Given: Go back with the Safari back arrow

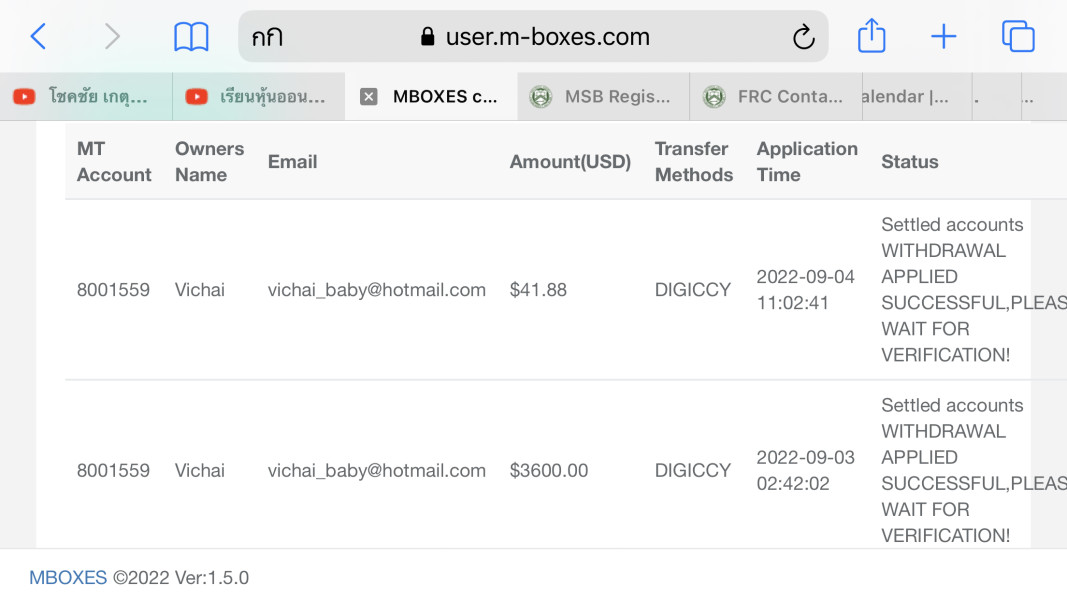Looking at the screenshot, I should pyautogui.click(x=38, y=36).
